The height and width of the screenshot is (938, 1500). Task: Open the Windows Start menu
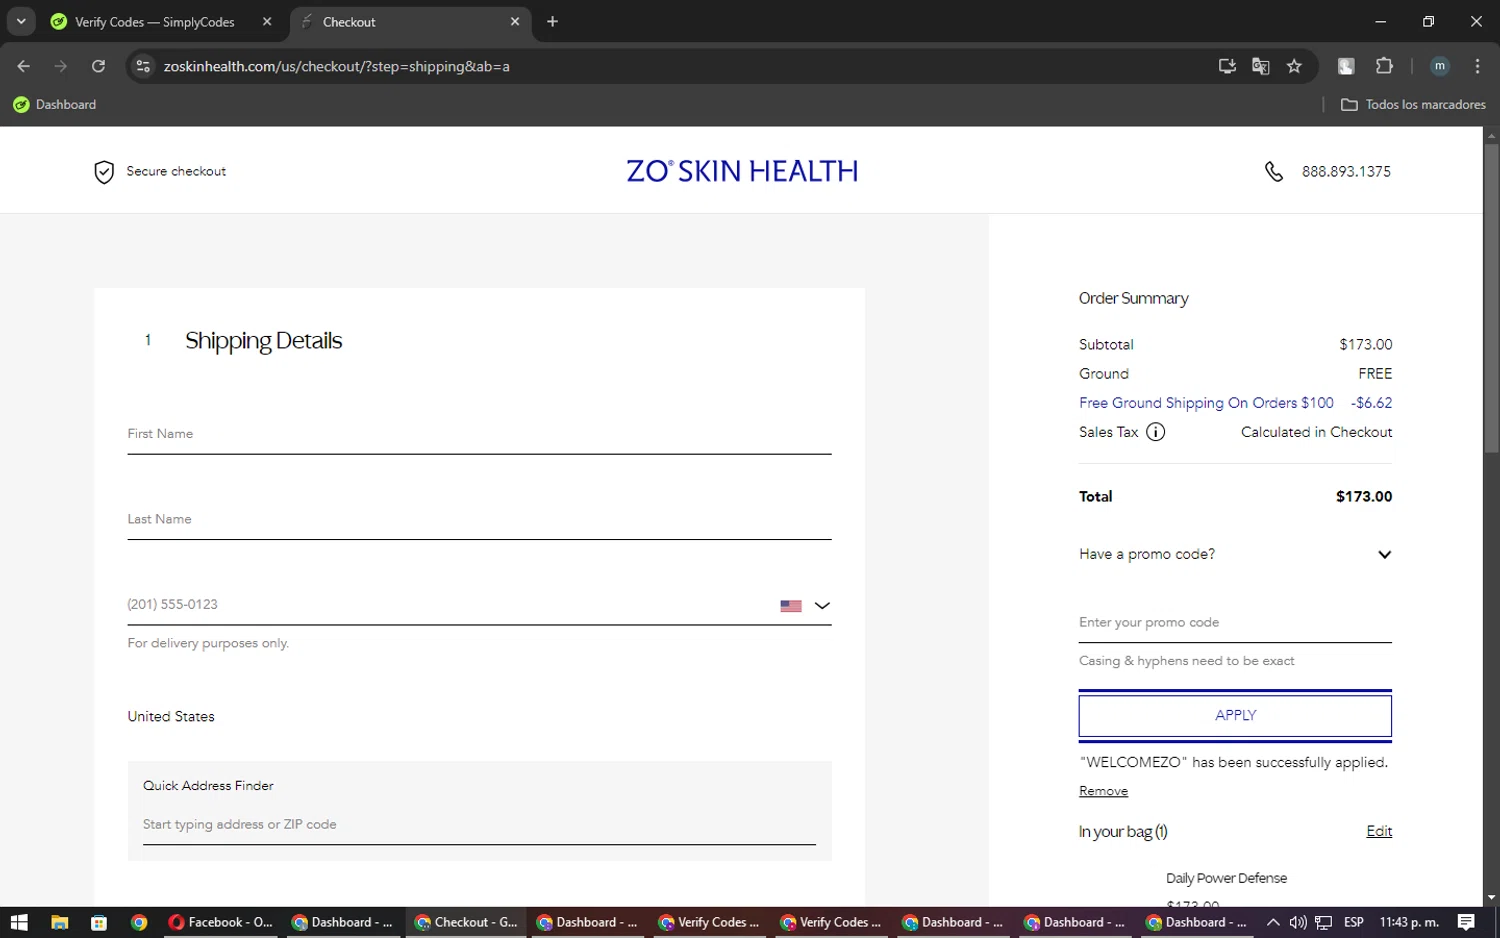[x=19, y=922]
